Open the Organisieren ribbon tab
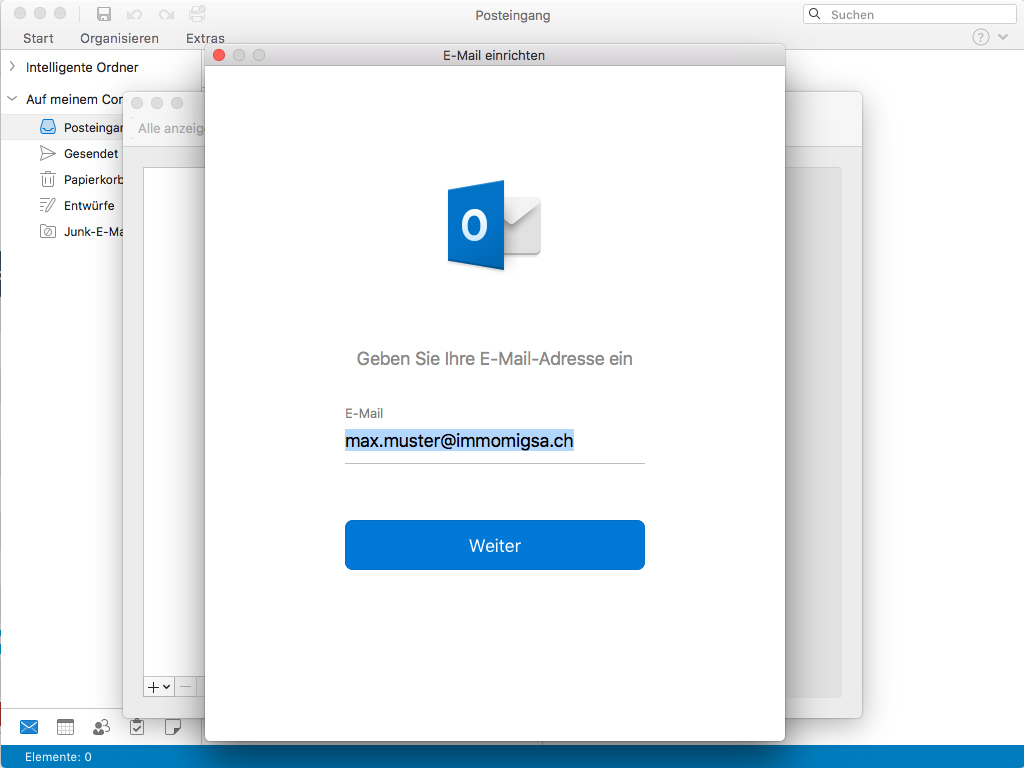The width and height of the screenshot is (1024, 768). [120, 39]
